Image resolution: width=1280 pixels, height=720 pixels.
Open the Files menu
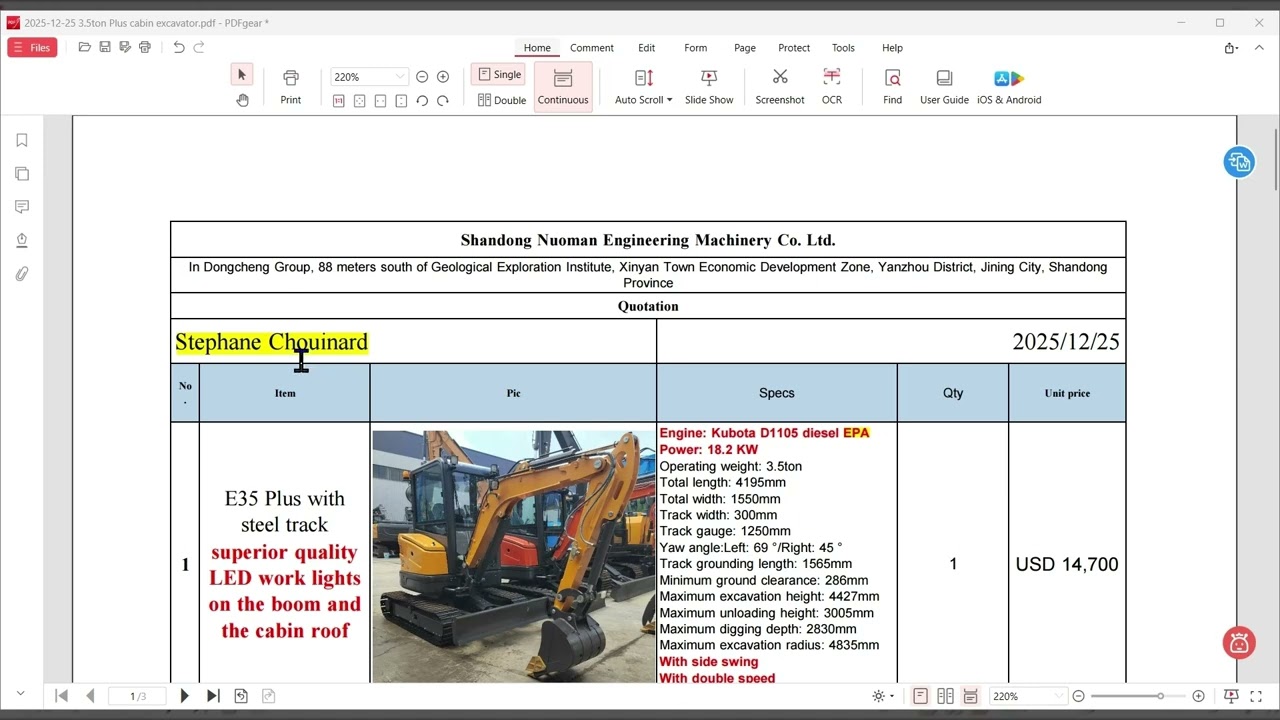coord(32,48)
